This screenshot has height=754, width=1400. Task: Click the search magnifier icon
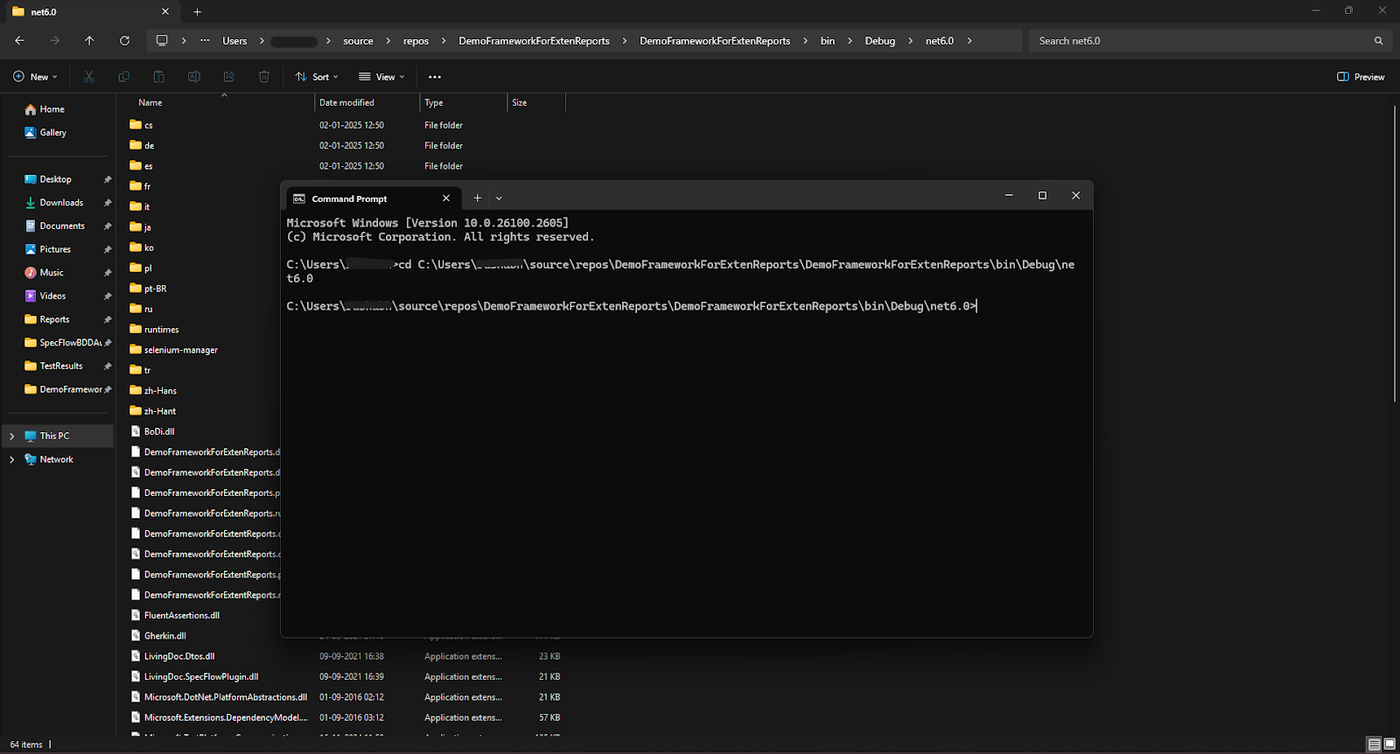click(x=1379, y=41)
